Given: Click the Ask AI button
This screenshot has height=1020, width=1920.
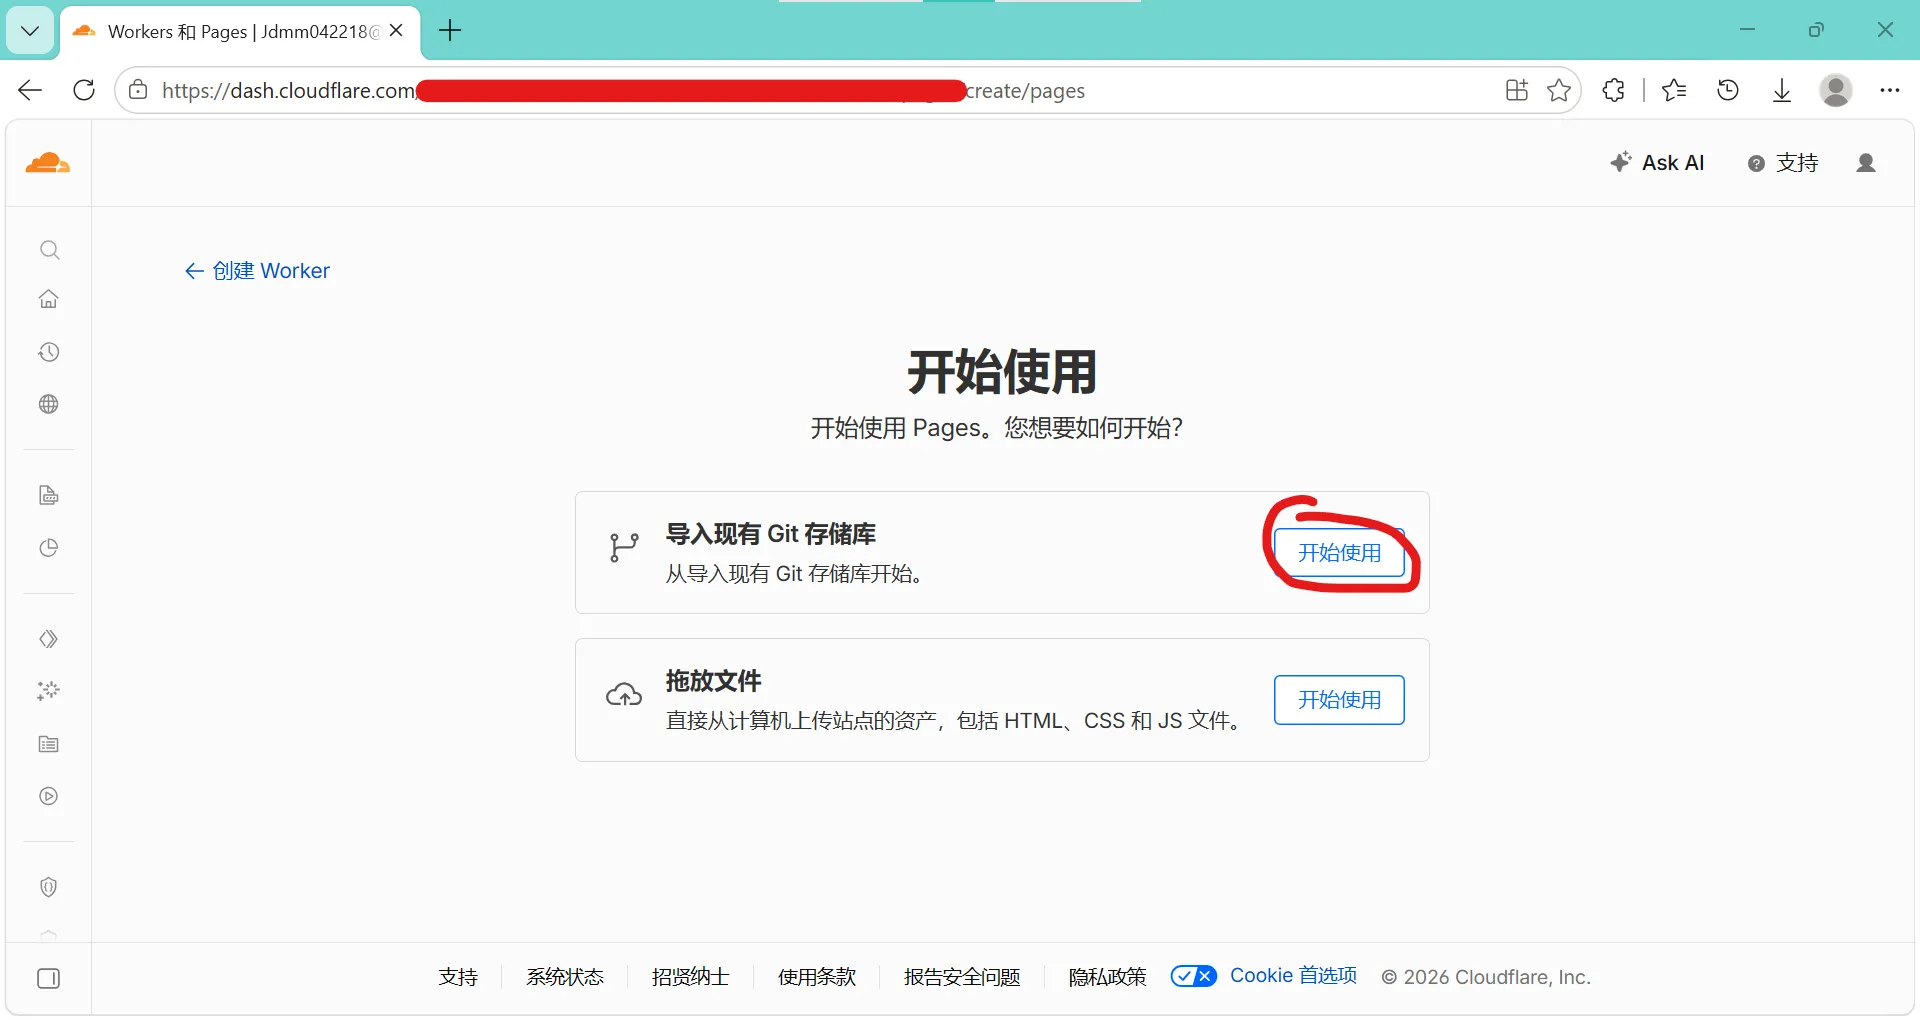Looking at the screenshot, I should [1657, 163].
